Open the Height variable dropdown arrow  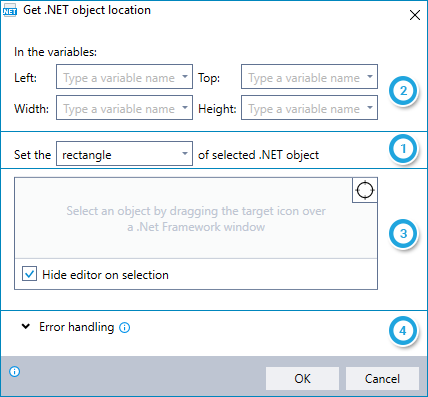point(370,108)
